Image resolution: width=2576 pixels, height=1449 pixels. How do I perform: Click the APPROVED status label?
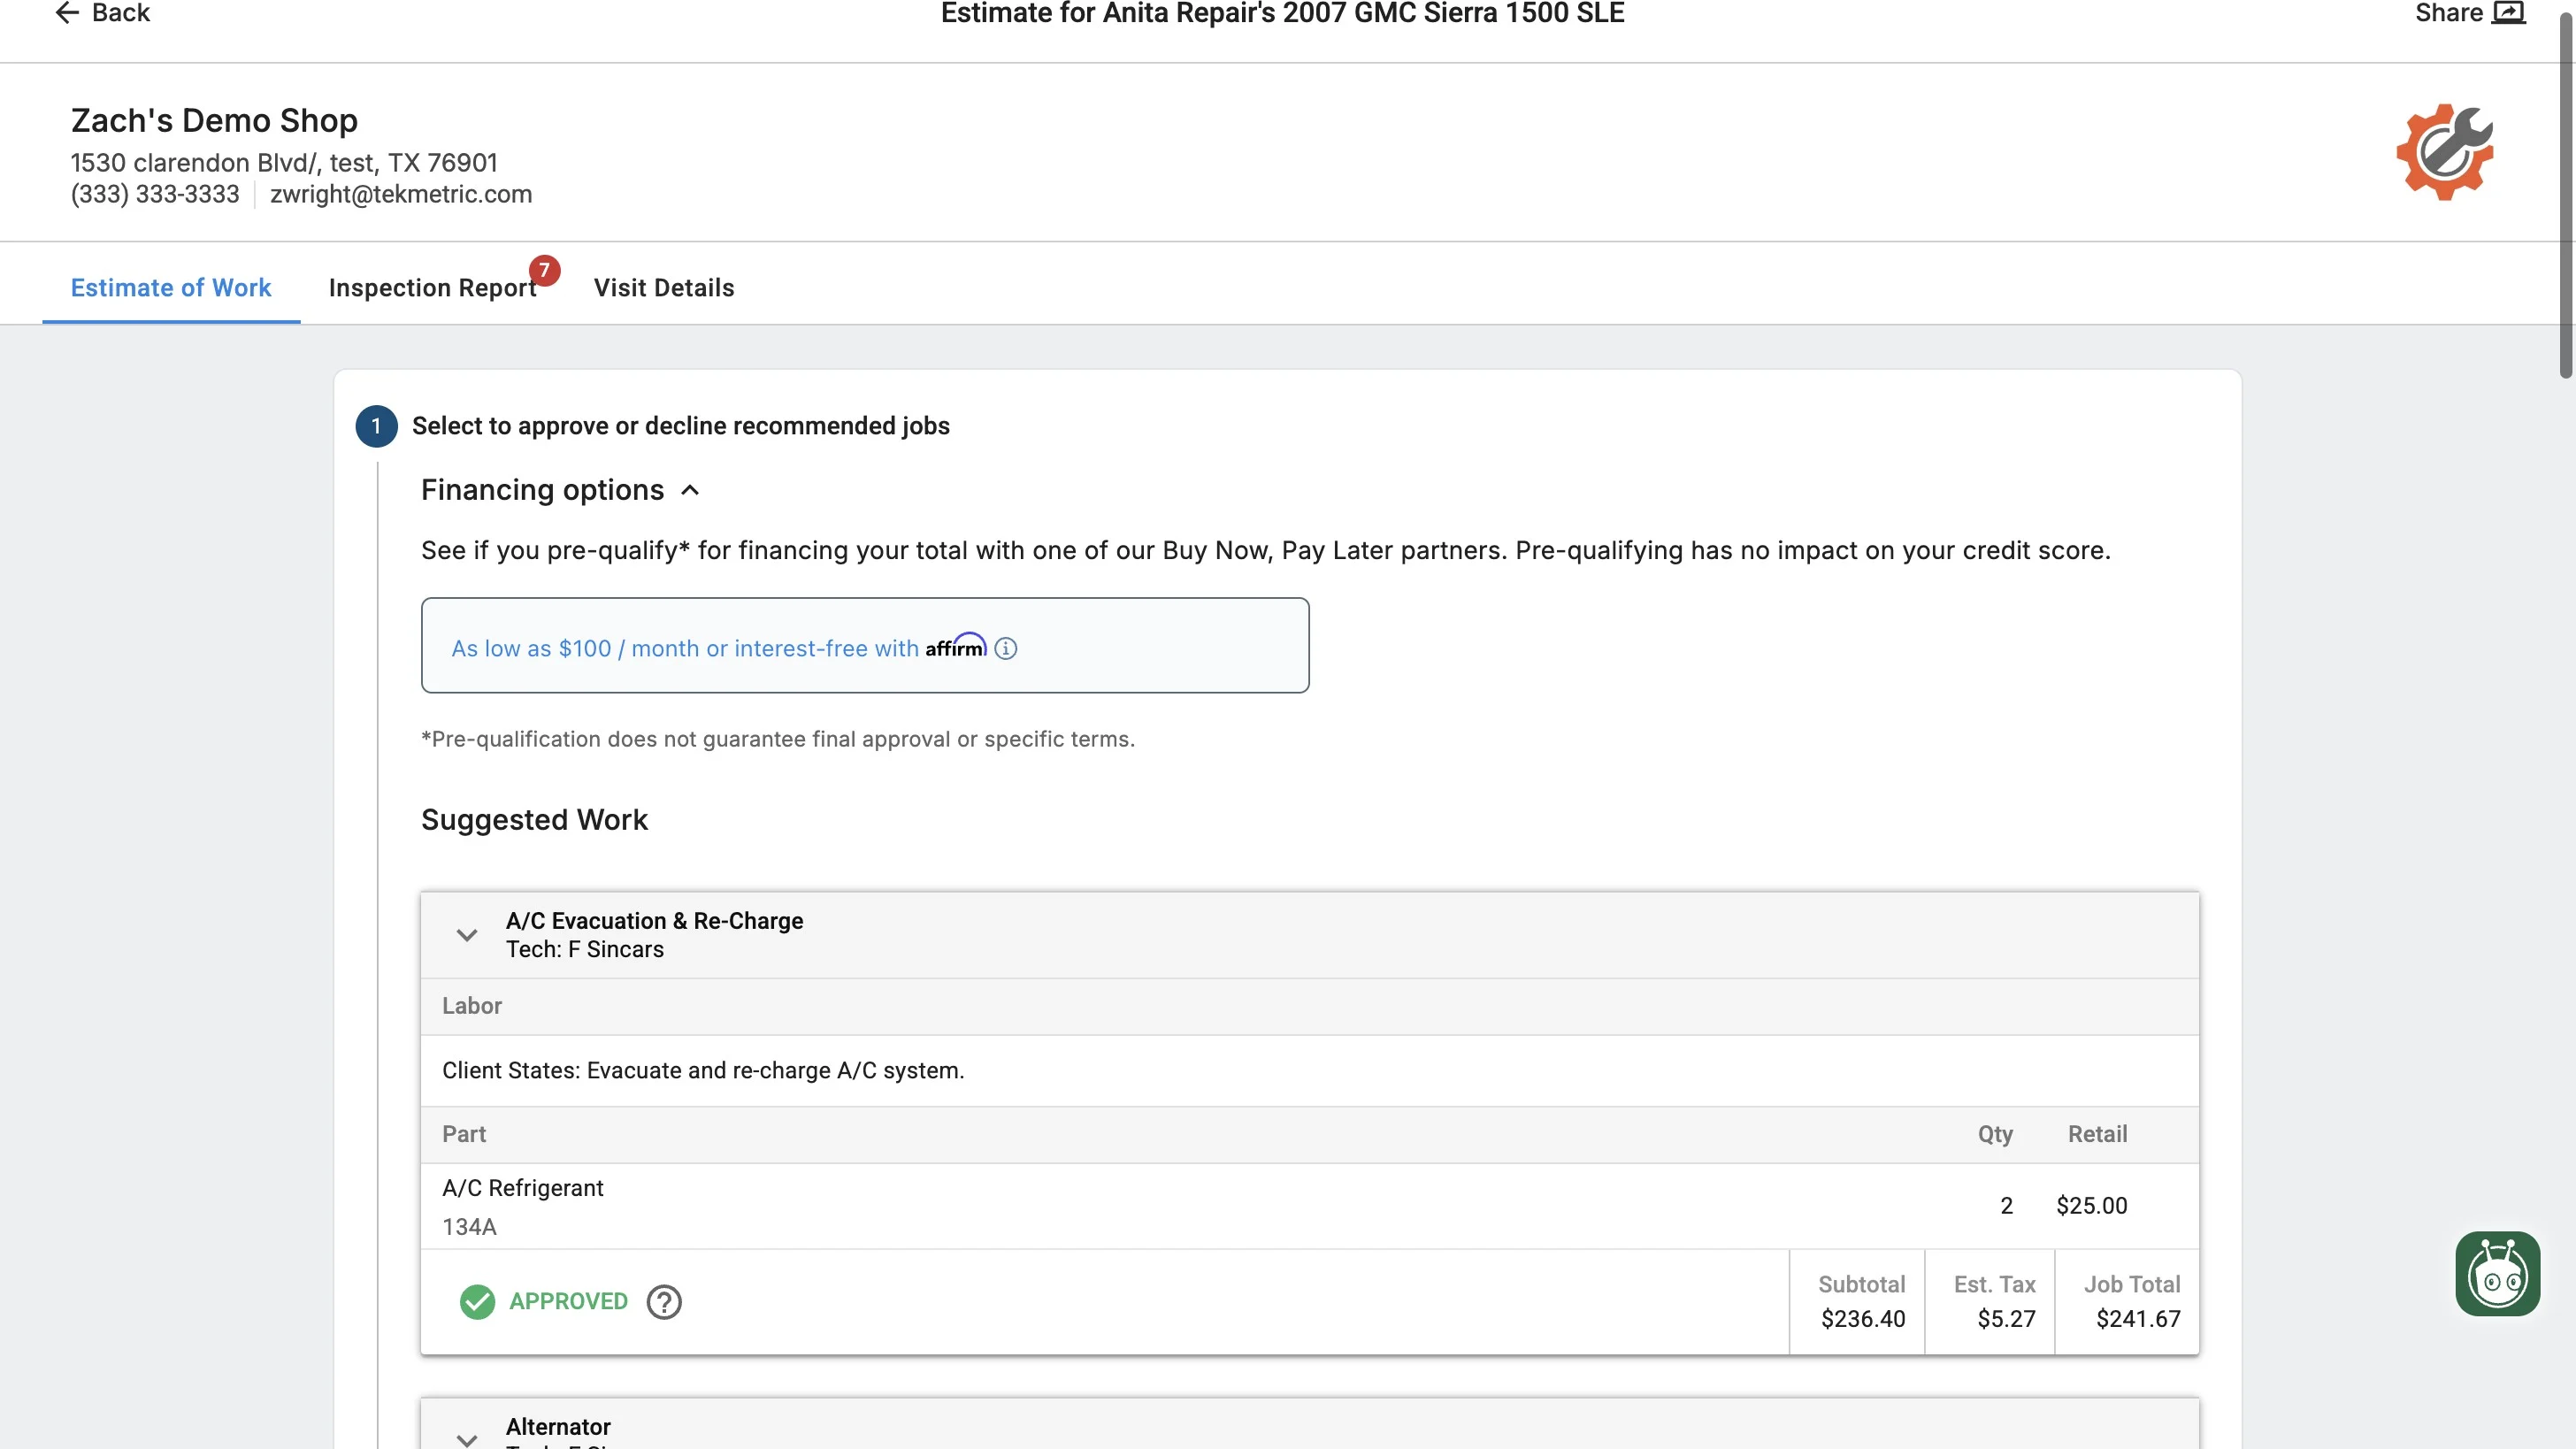568,1302
